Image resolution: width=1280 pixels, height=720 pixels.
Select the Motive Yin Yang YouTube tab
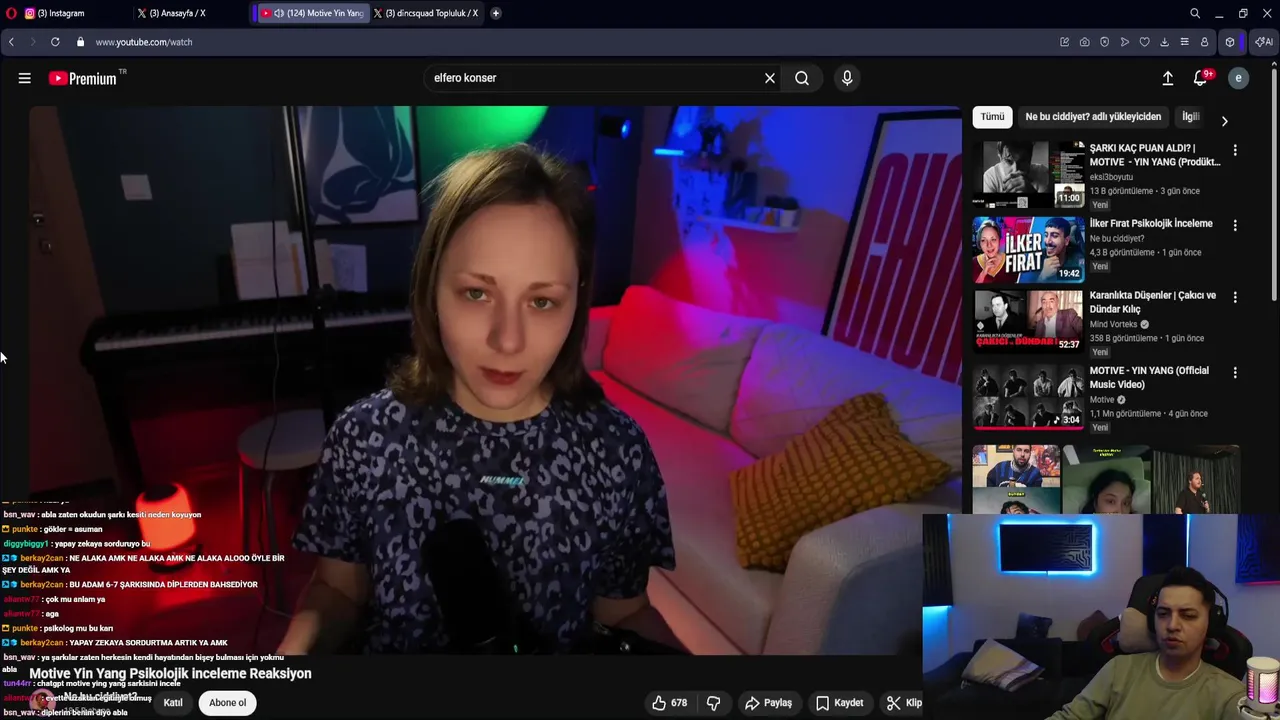(x=312, y=13)
